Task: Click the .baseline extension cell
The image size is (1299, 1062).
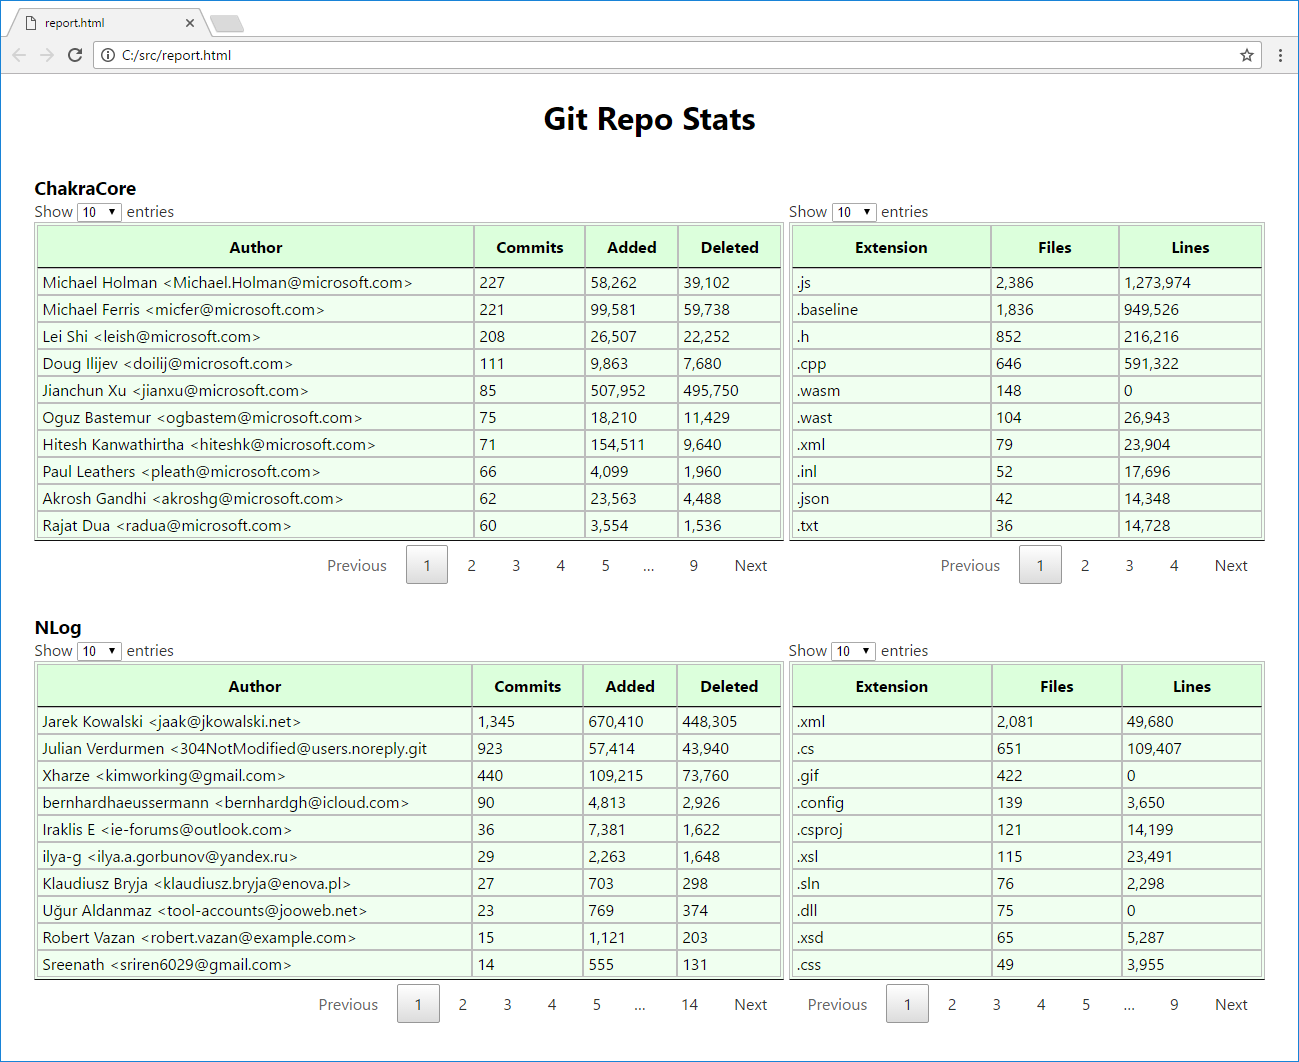Action: point(891,309)
